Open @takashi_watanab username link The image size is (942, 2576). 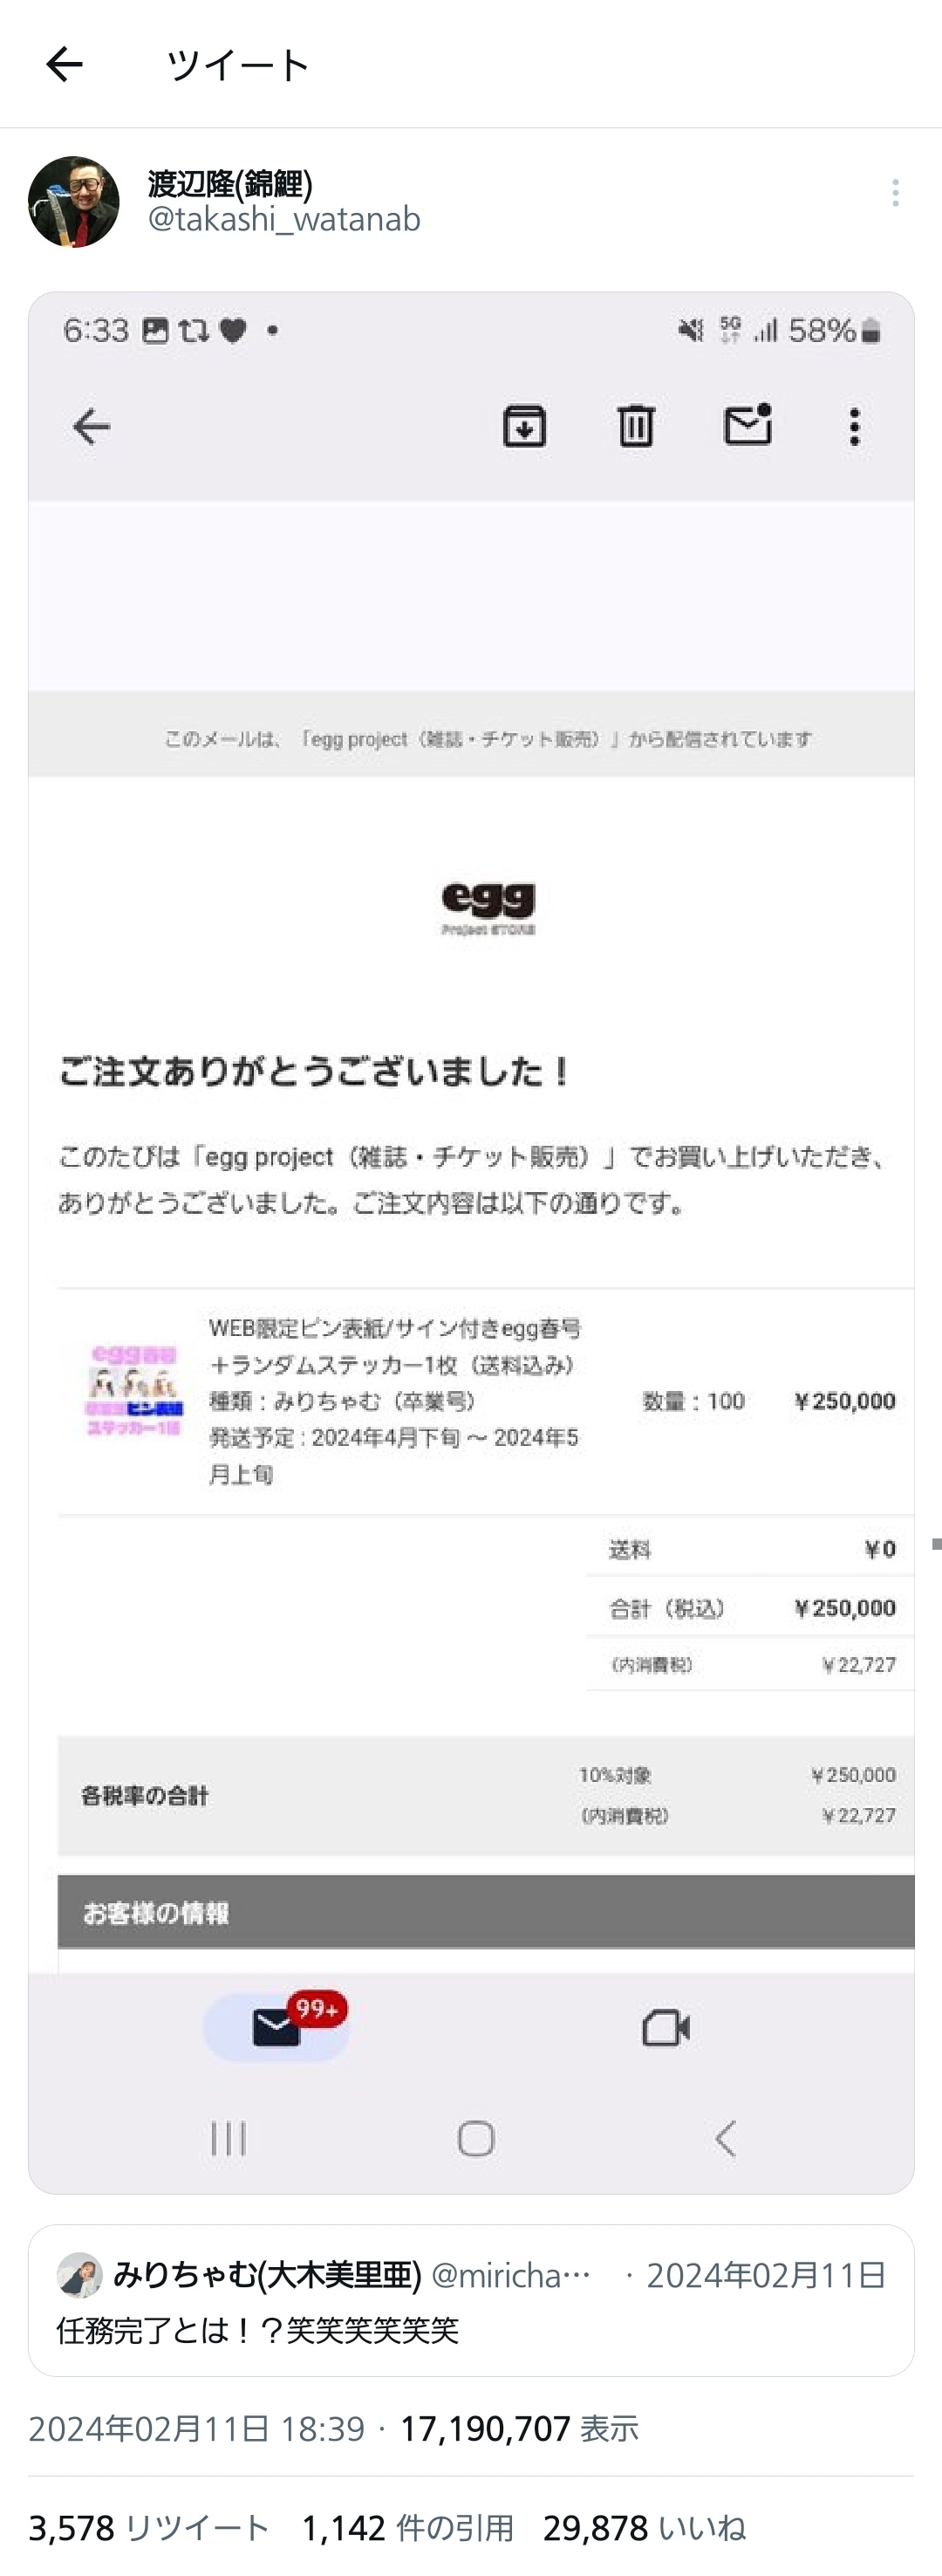coord(284,219)
